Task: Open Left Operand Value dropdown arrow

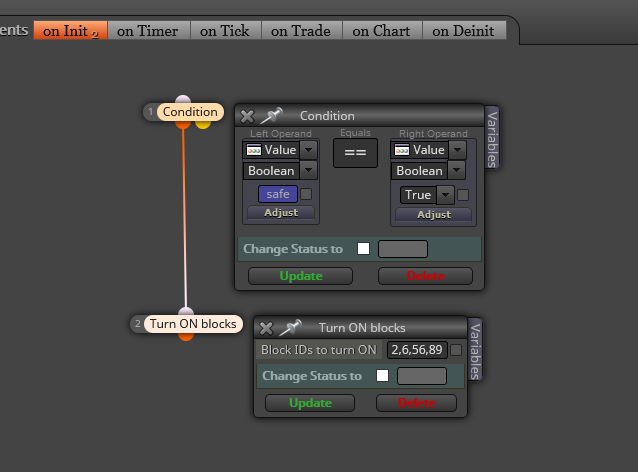Action: [308, 150]
